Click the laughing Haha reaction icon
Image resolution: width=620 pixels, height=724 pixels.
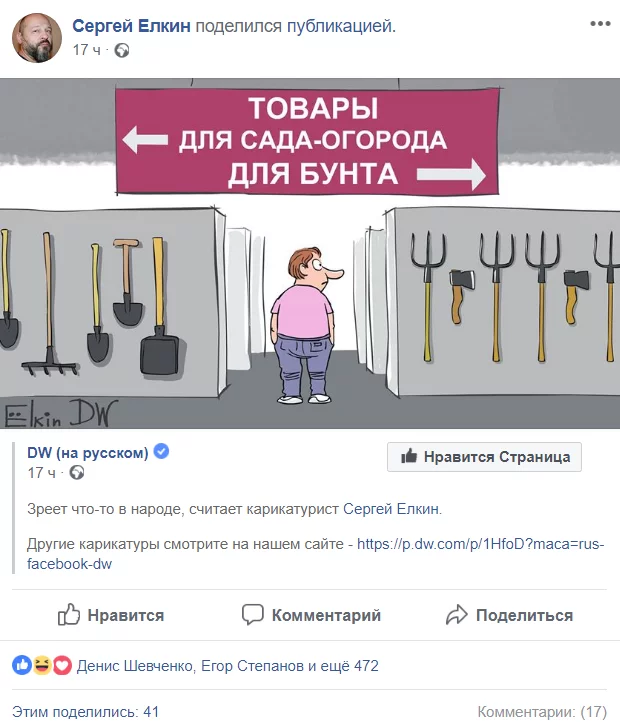(42, 665)
